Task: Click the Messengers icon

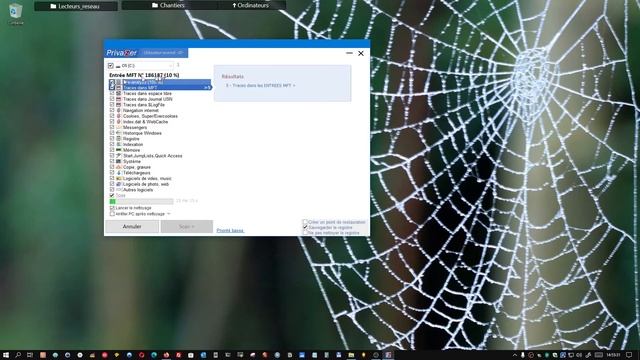Action: point(119,128)
